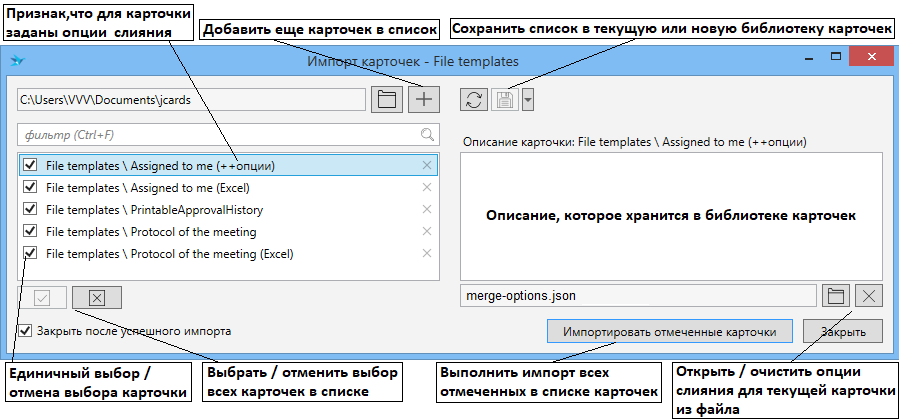Image resolution: width=899 pixels, height=420 pixels.
Task: Remove Assigned to me (Excel) card with X
Action: [x=427, y=187]
